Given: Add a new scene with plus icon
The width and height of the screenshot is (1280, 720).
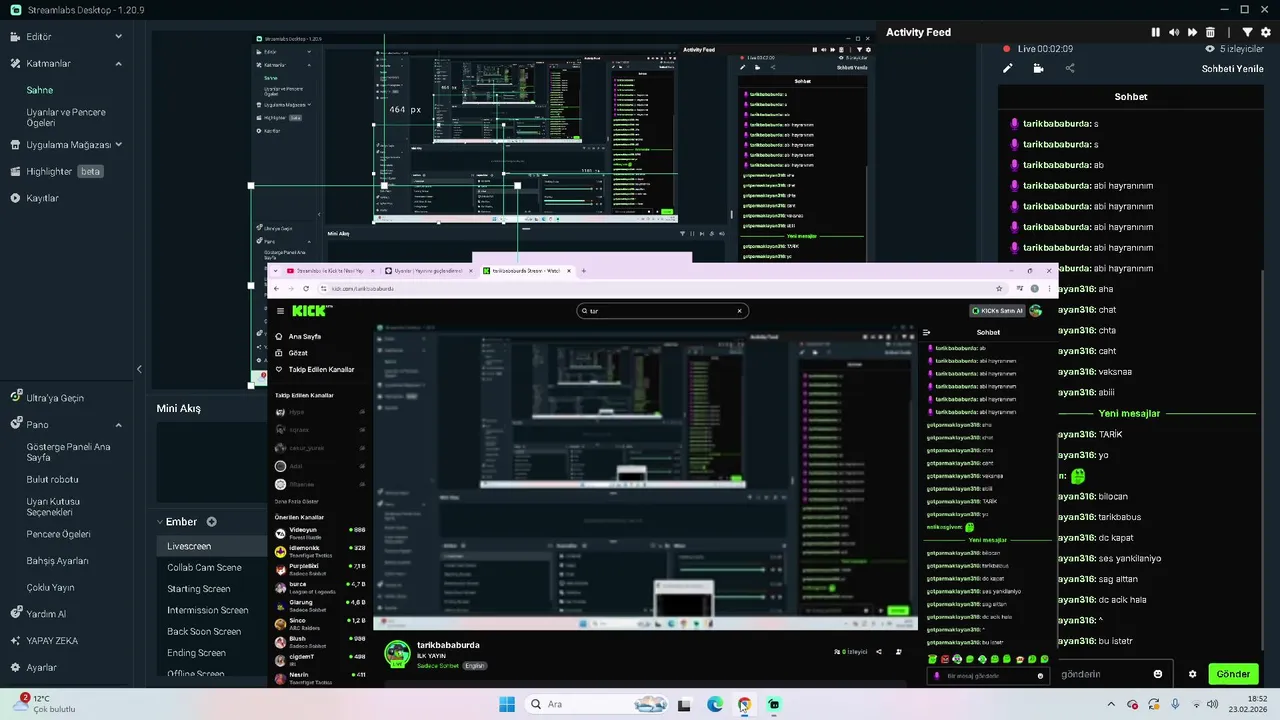Looking at the screenshot, I should 212,522.
